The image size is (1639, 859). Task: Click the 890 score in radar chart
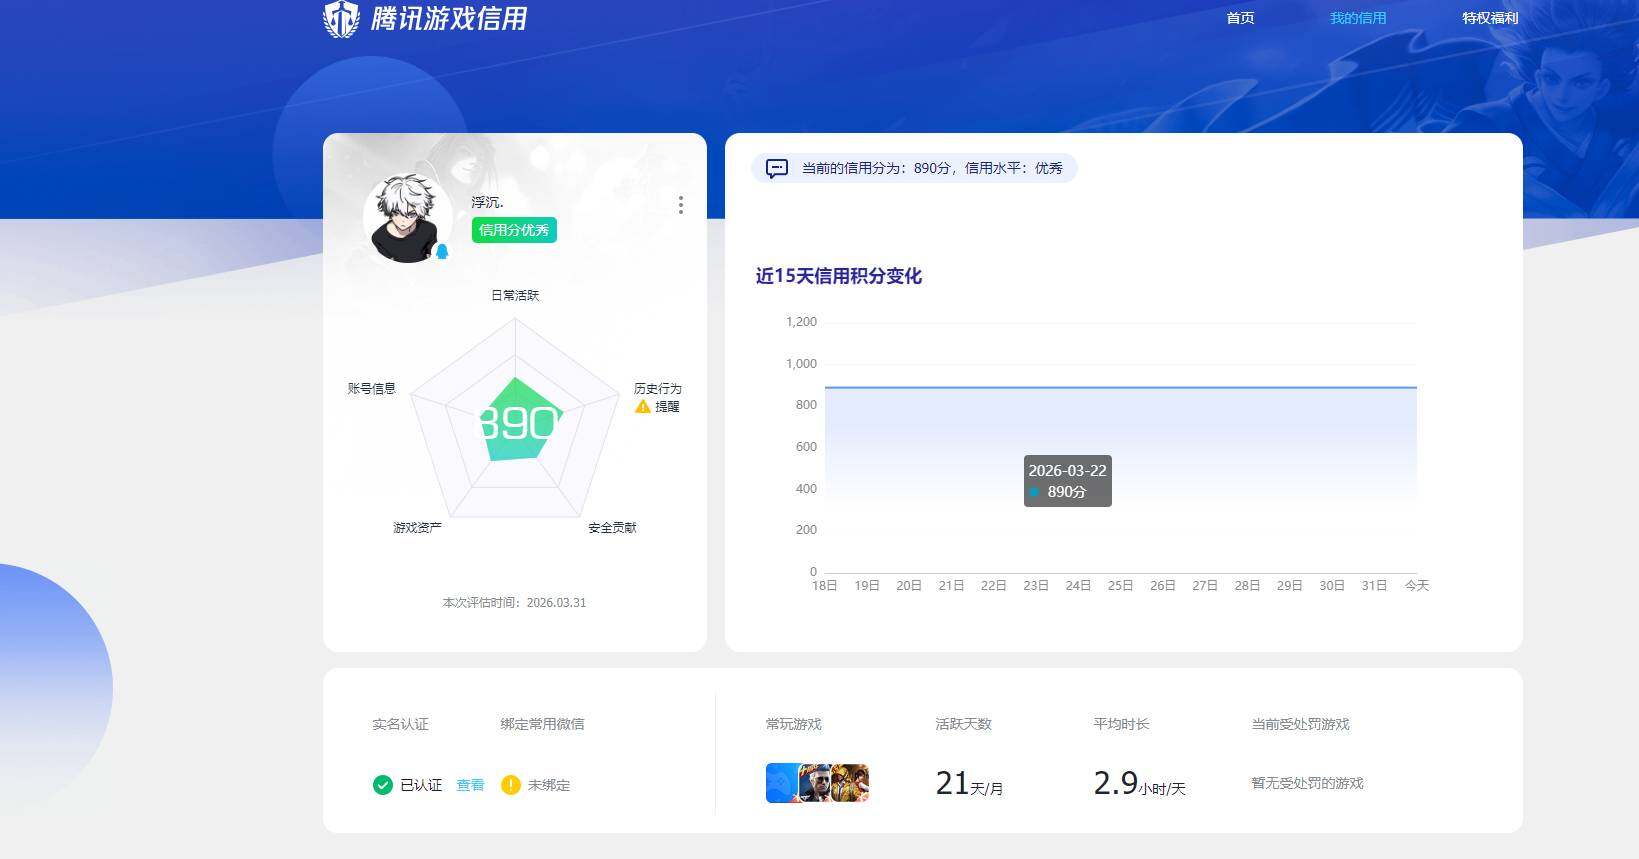point(516,422)
